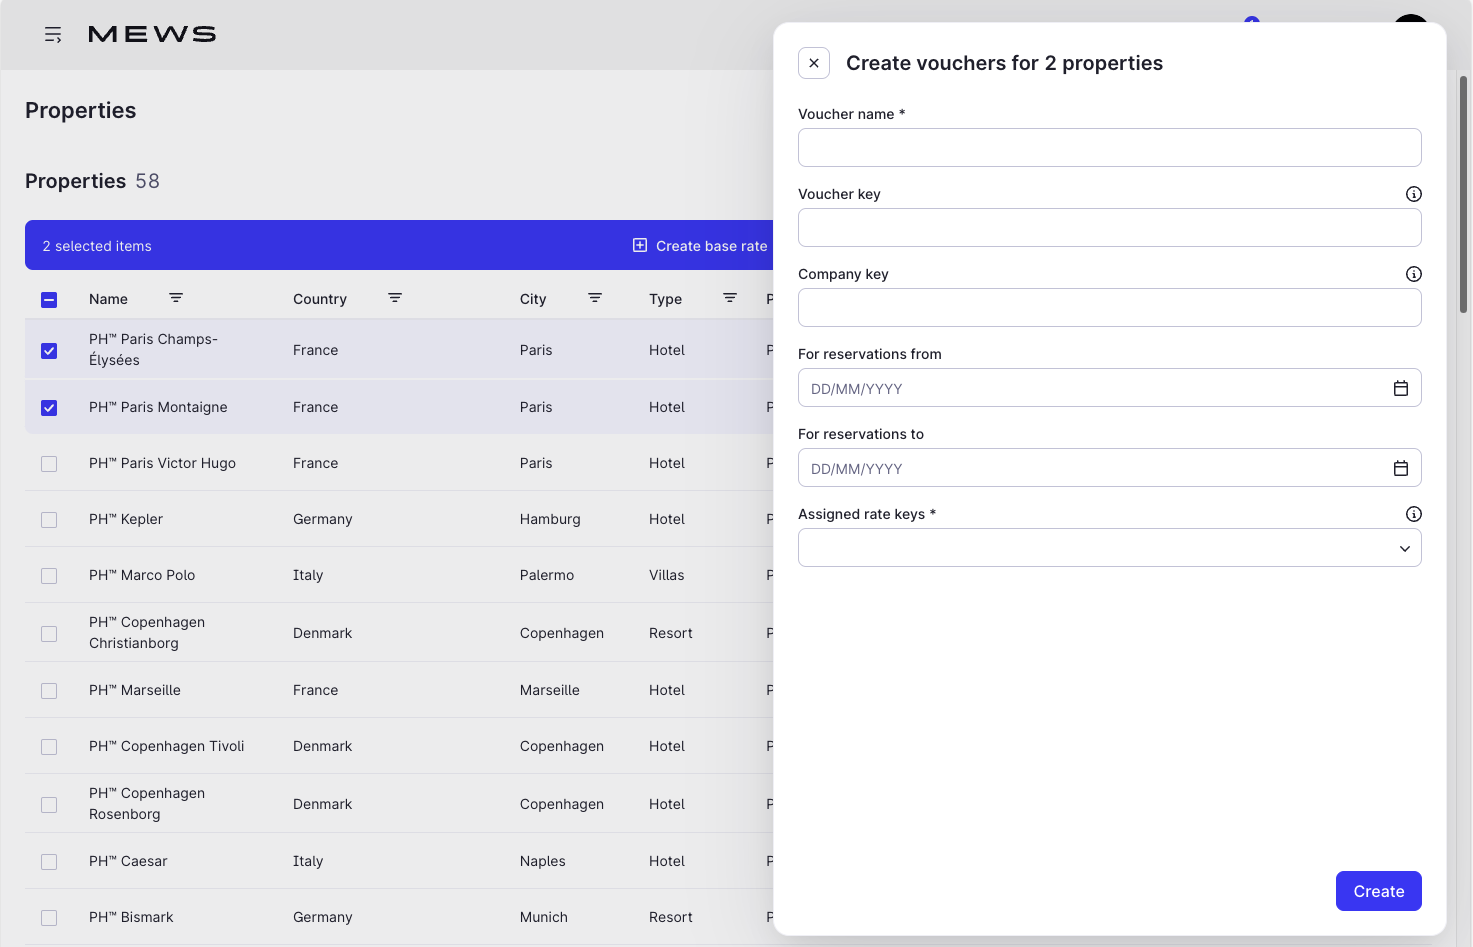This screenshot has width=1473, height=947.
Task: Focus the Company key field
Action: pos(1110,308)
